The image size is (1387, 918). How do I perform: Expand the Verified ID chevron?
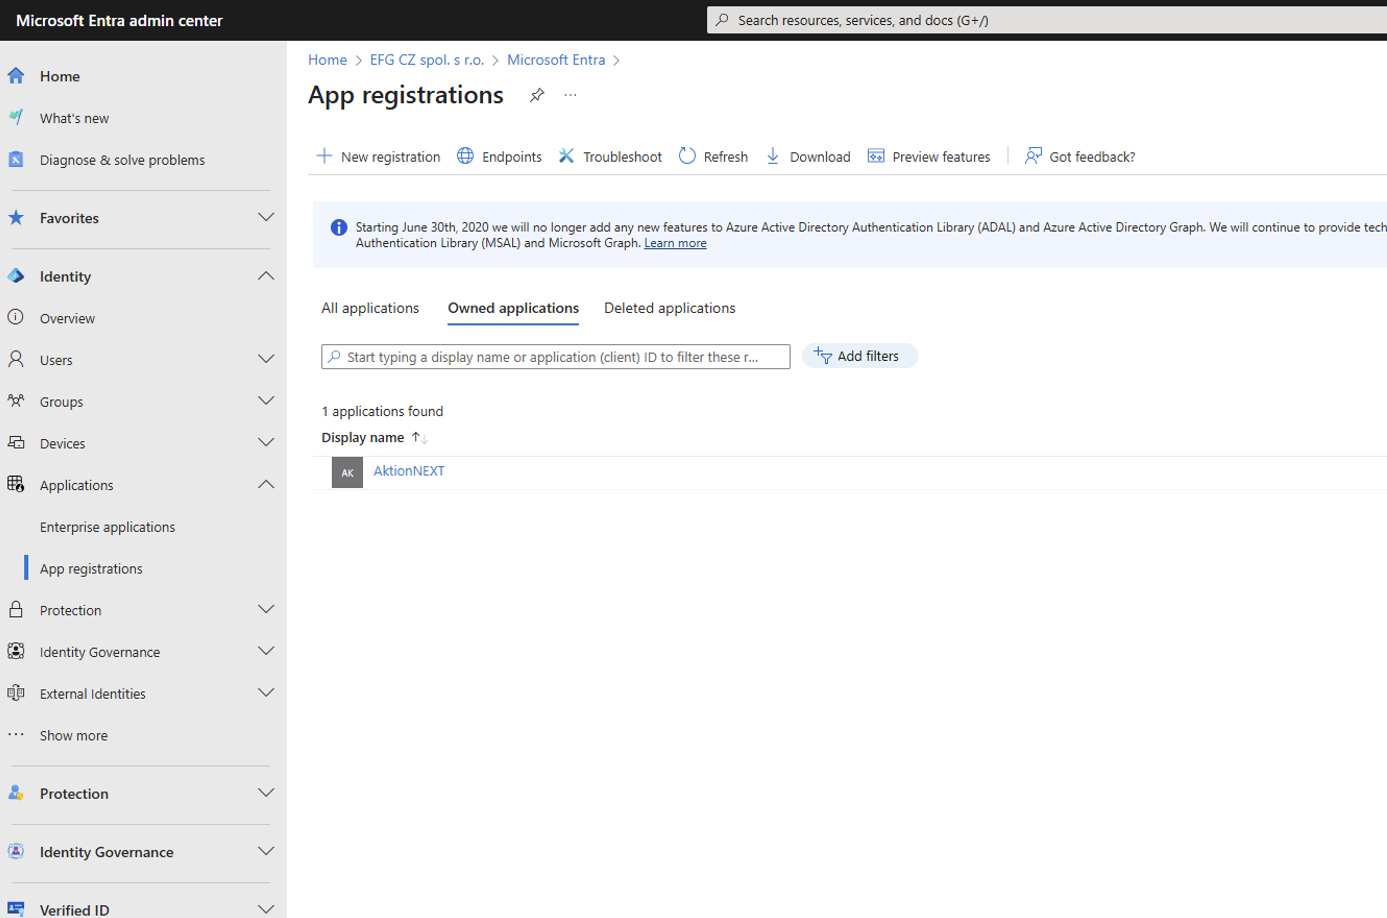[266, 909]
